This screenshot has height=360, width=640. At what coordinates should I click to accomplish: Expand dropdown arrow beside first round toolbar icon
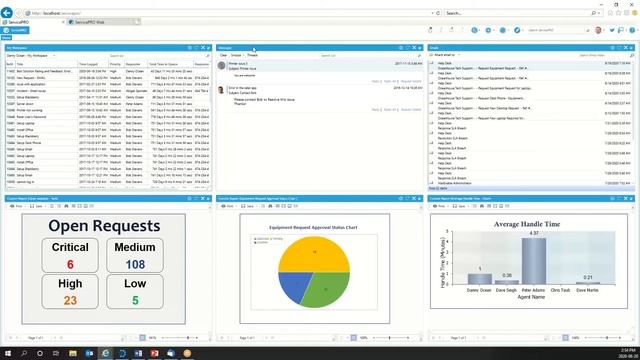point(480,31)
